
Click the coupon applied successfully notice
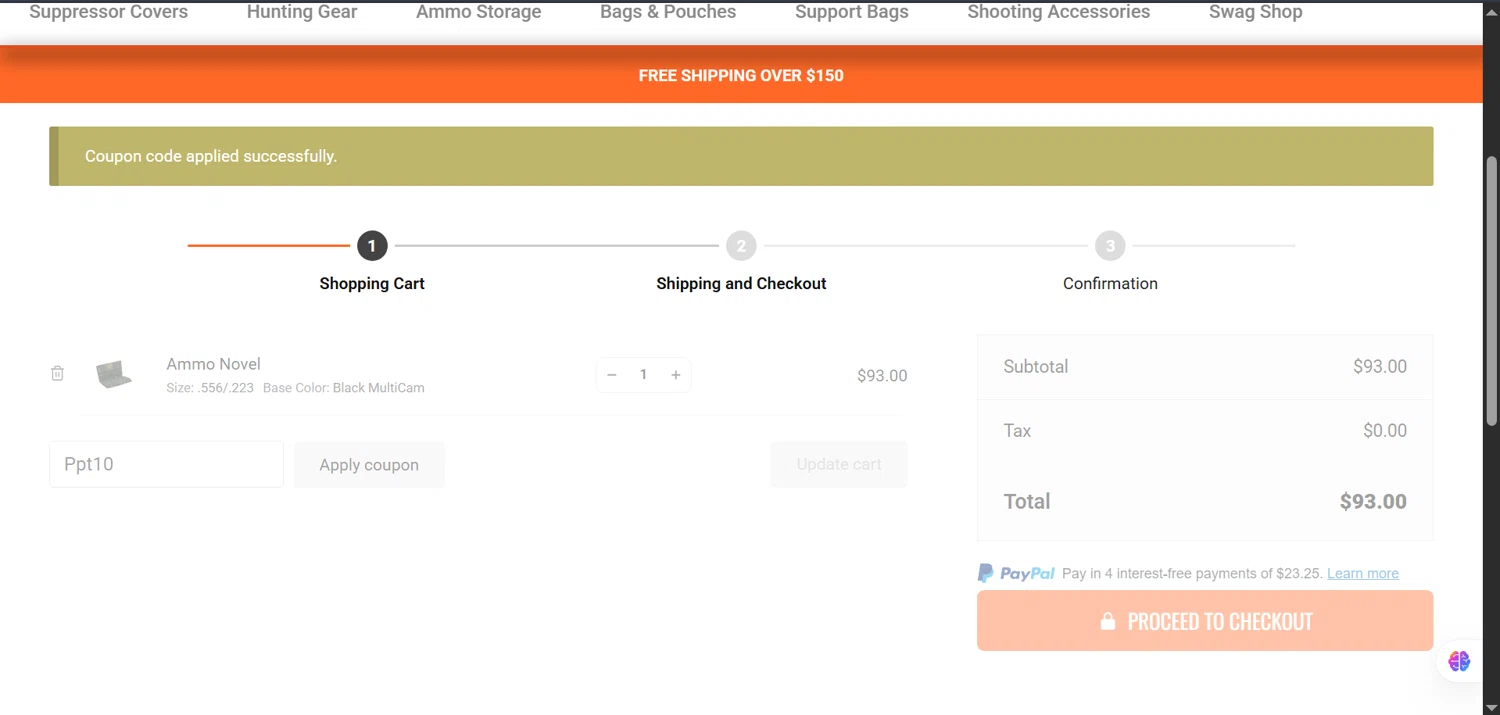741,156
